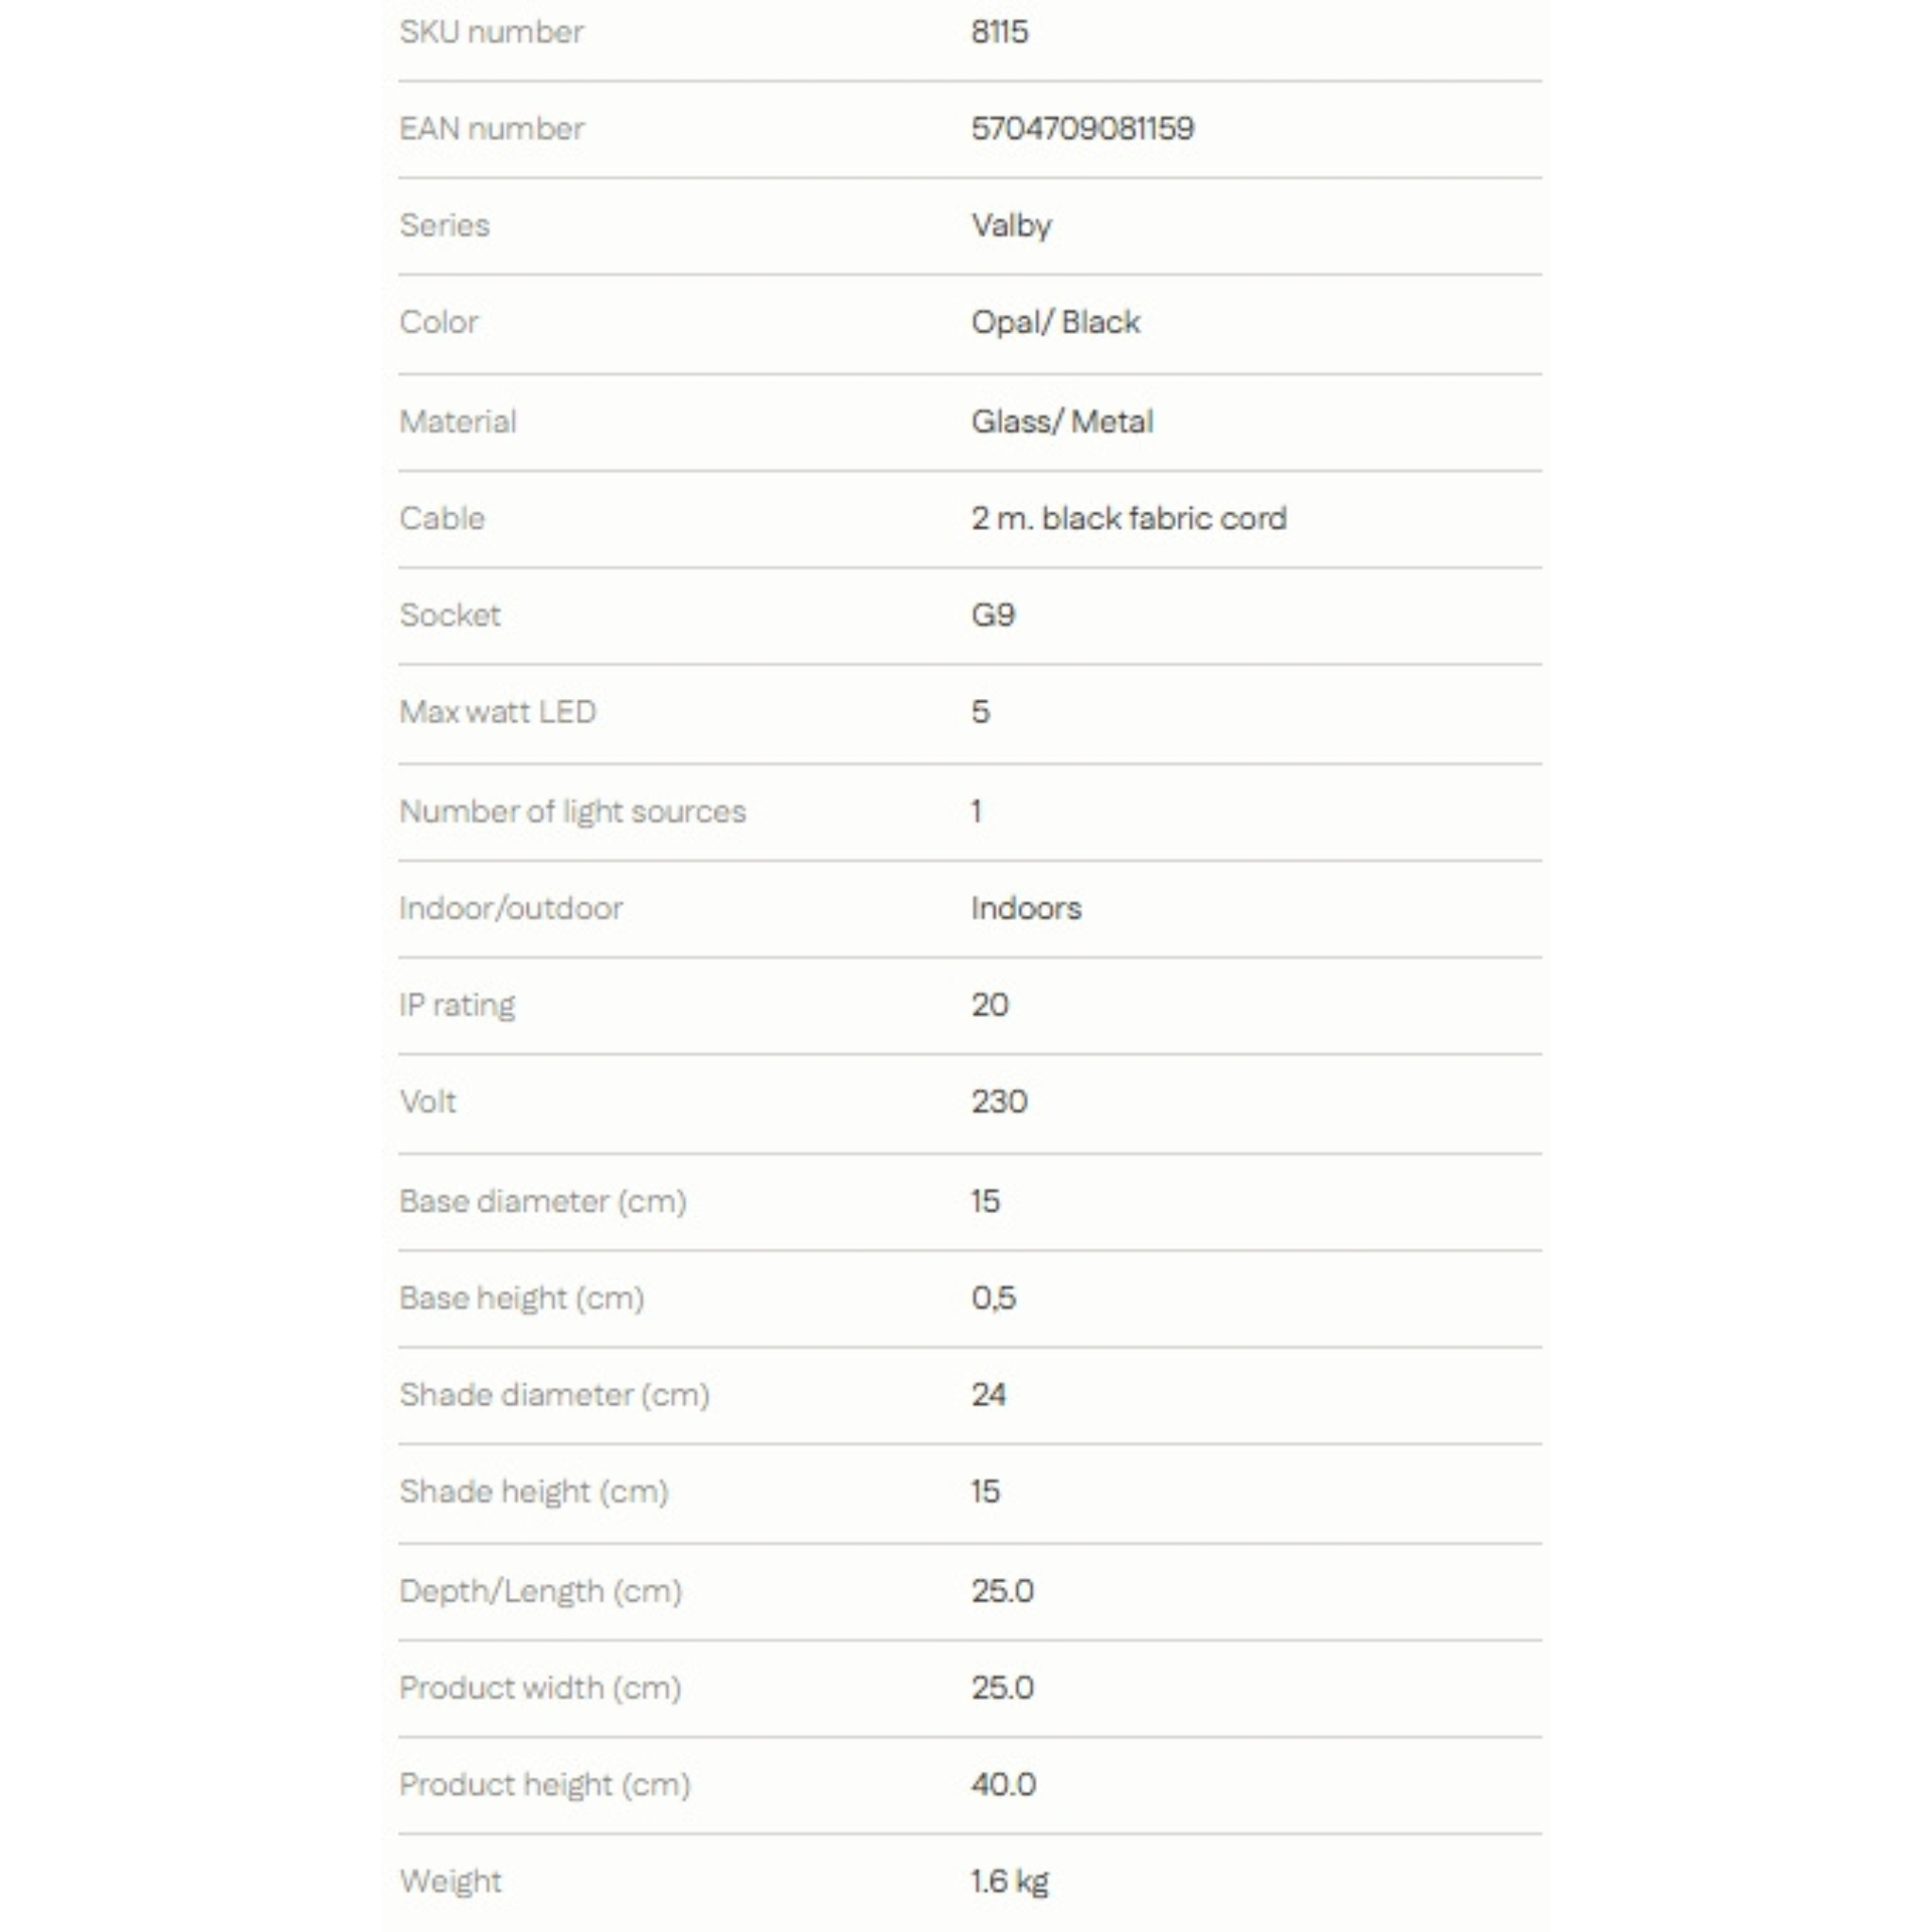The width and height of the screenshot is (1932, 1932).
Task: Select the SKU number value 8115
Action: 999,32
